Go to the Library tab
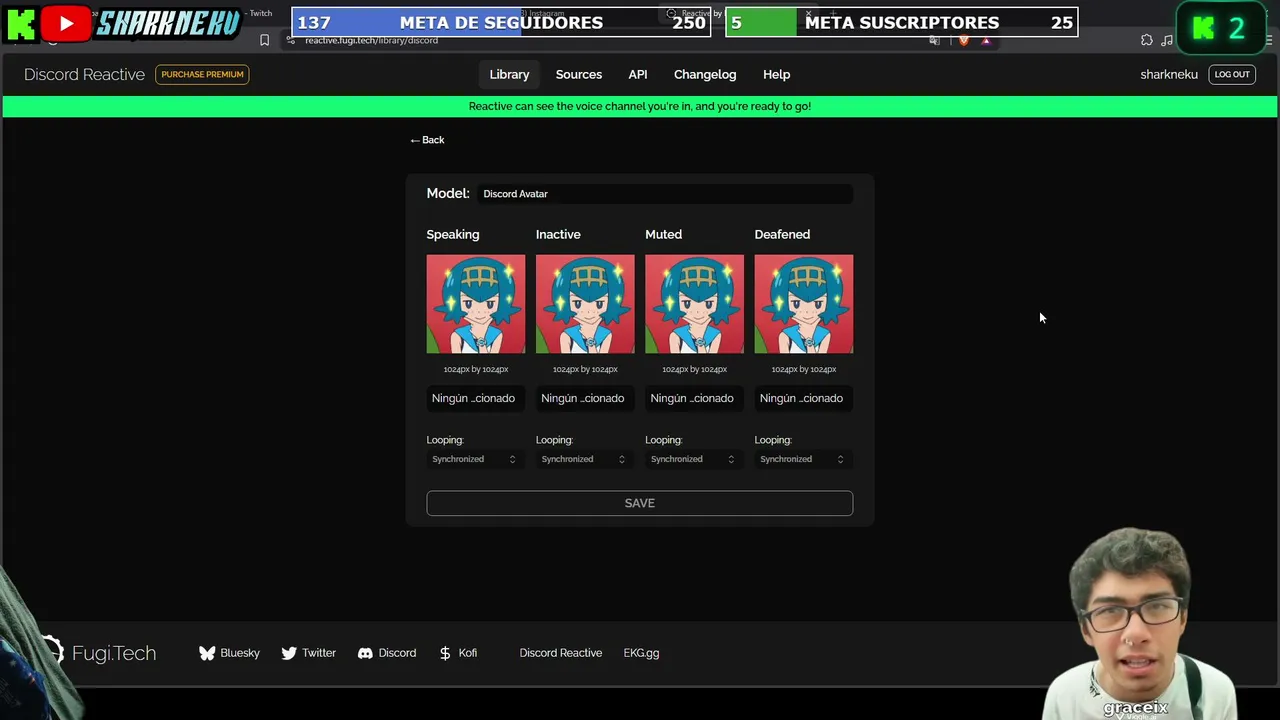This screenshot has height=720, width=1280. tap(509, 74)
